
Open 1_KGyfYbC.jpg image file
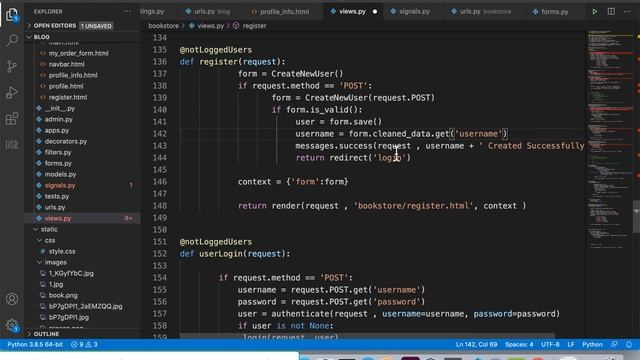pyautogui.click(x=71, y=273)
